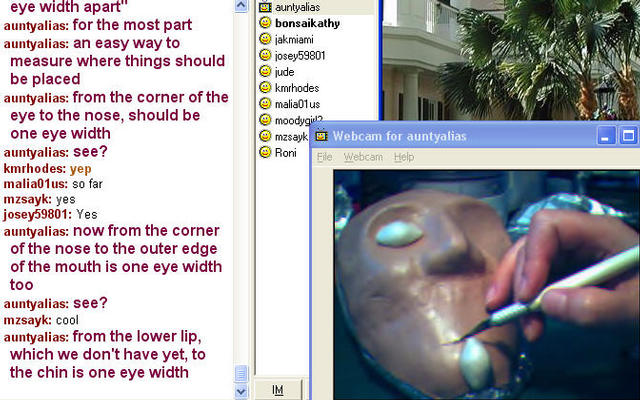
Task: Click smiley icon beside malia01us
Action: click(x=265, y=104)
